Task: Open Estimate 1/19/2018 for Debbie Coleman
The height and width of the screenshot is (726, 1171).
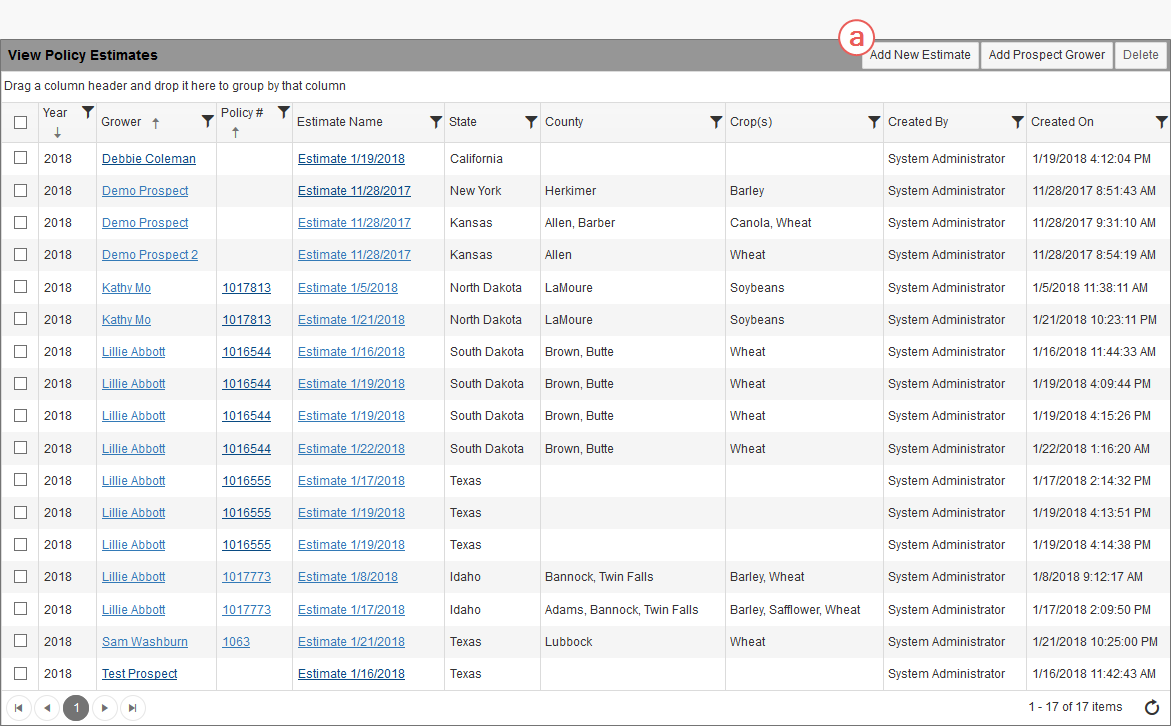Action: 351,158
